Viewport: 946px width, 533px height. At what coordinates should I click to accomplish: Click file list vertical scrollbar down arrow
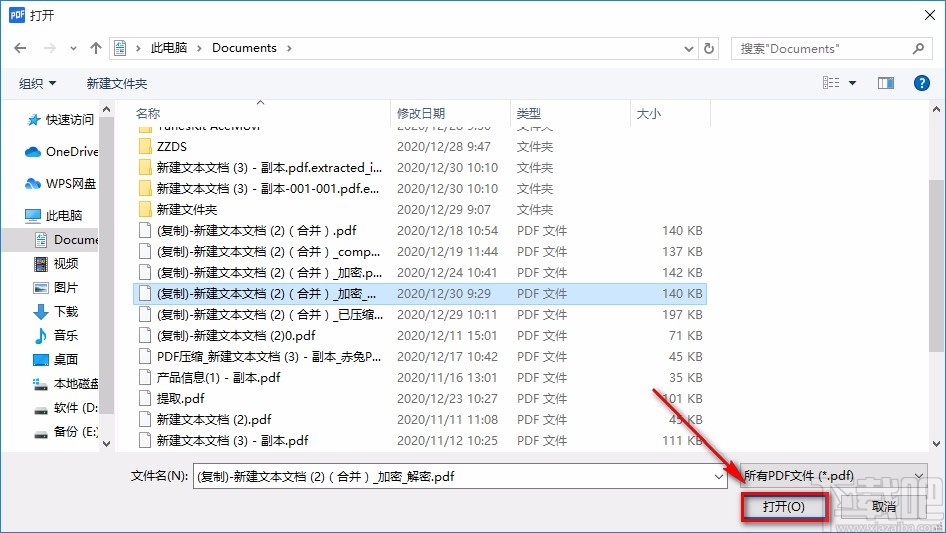coord(936,444)
